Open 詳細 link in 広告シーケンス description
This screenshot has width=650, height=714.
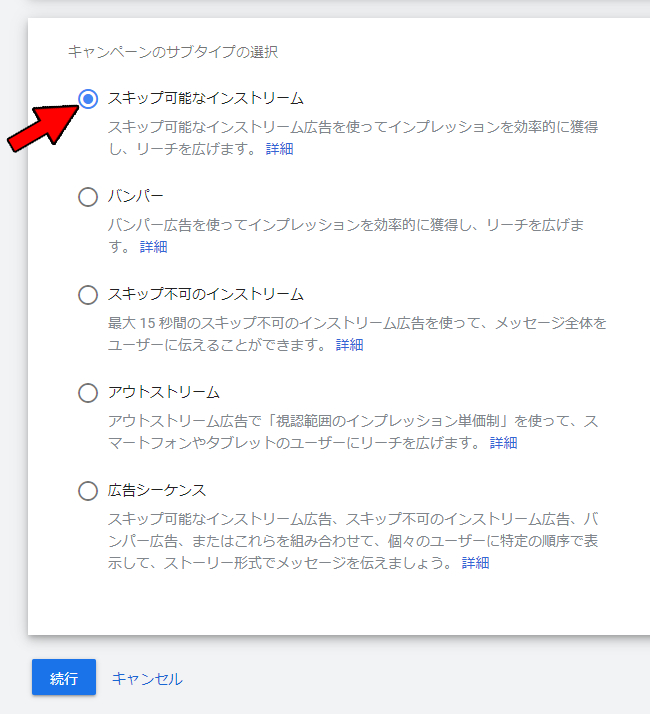[x=476, y=563]
